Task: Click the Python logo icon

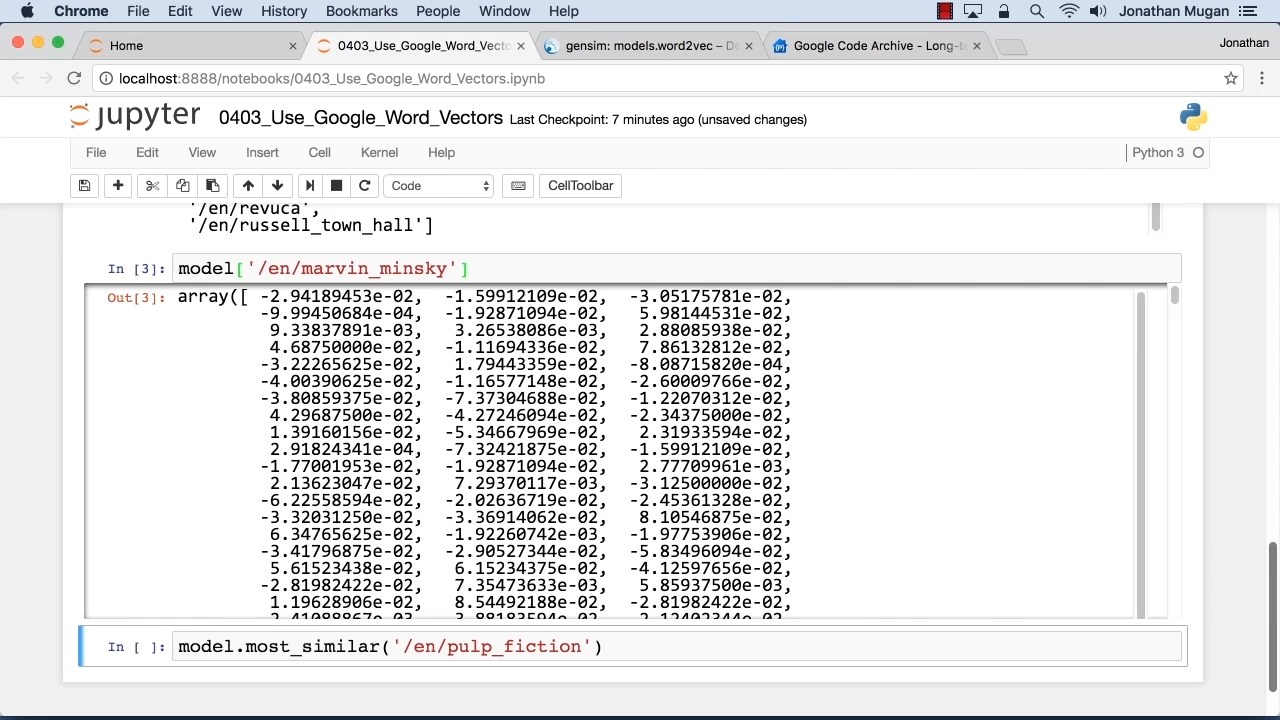Action: [1193, 117]
